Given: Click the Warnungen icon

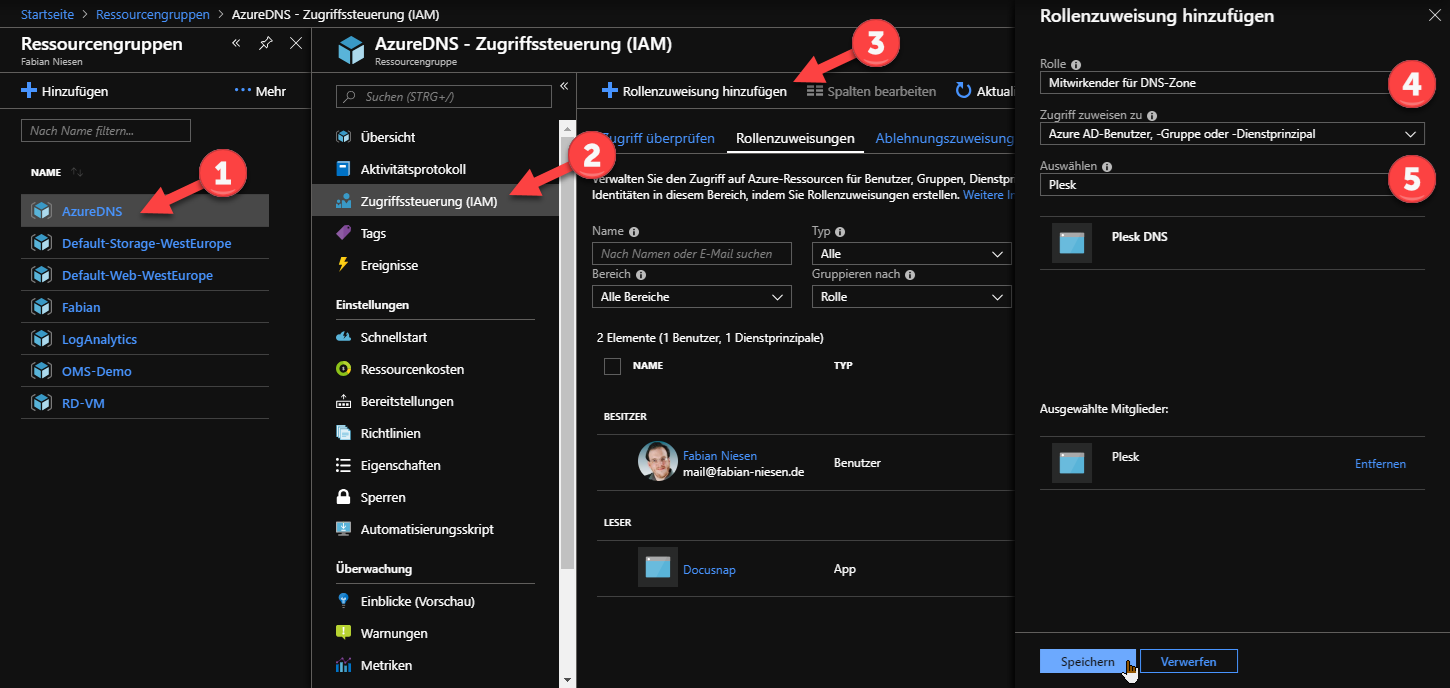Looking at the screenshot, I should pyautogui.click(x=344, y=633).
